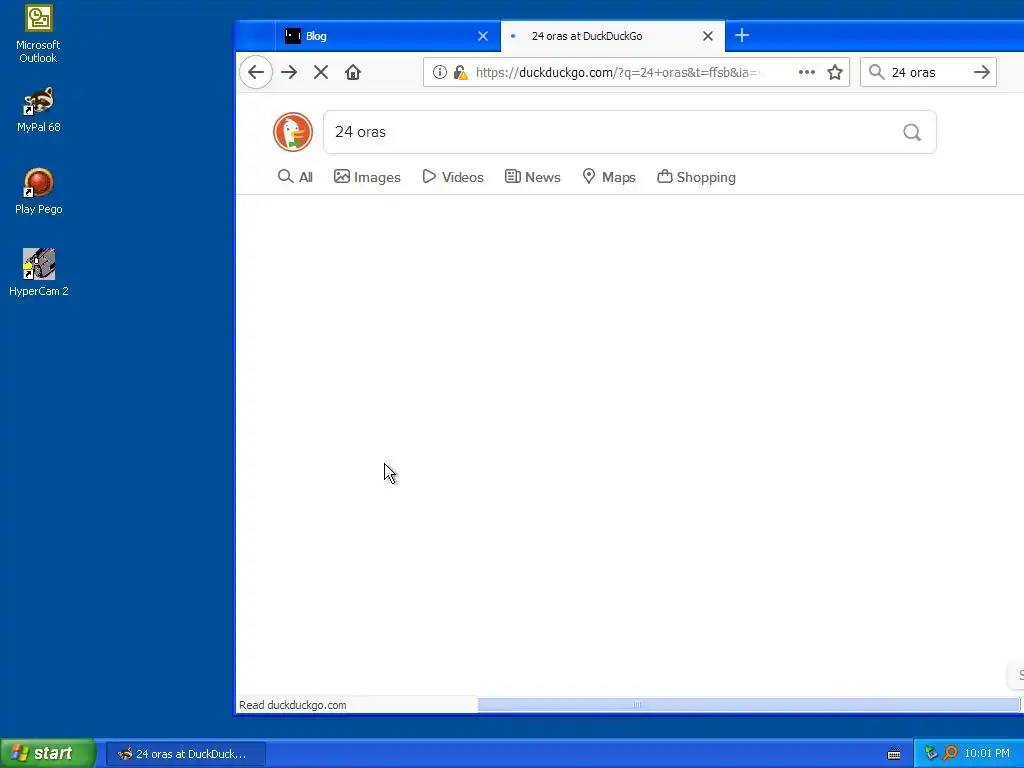Click the keyboard icon in the taskbar
This screenshot has height=768, width=1024.
pos(894,754)
